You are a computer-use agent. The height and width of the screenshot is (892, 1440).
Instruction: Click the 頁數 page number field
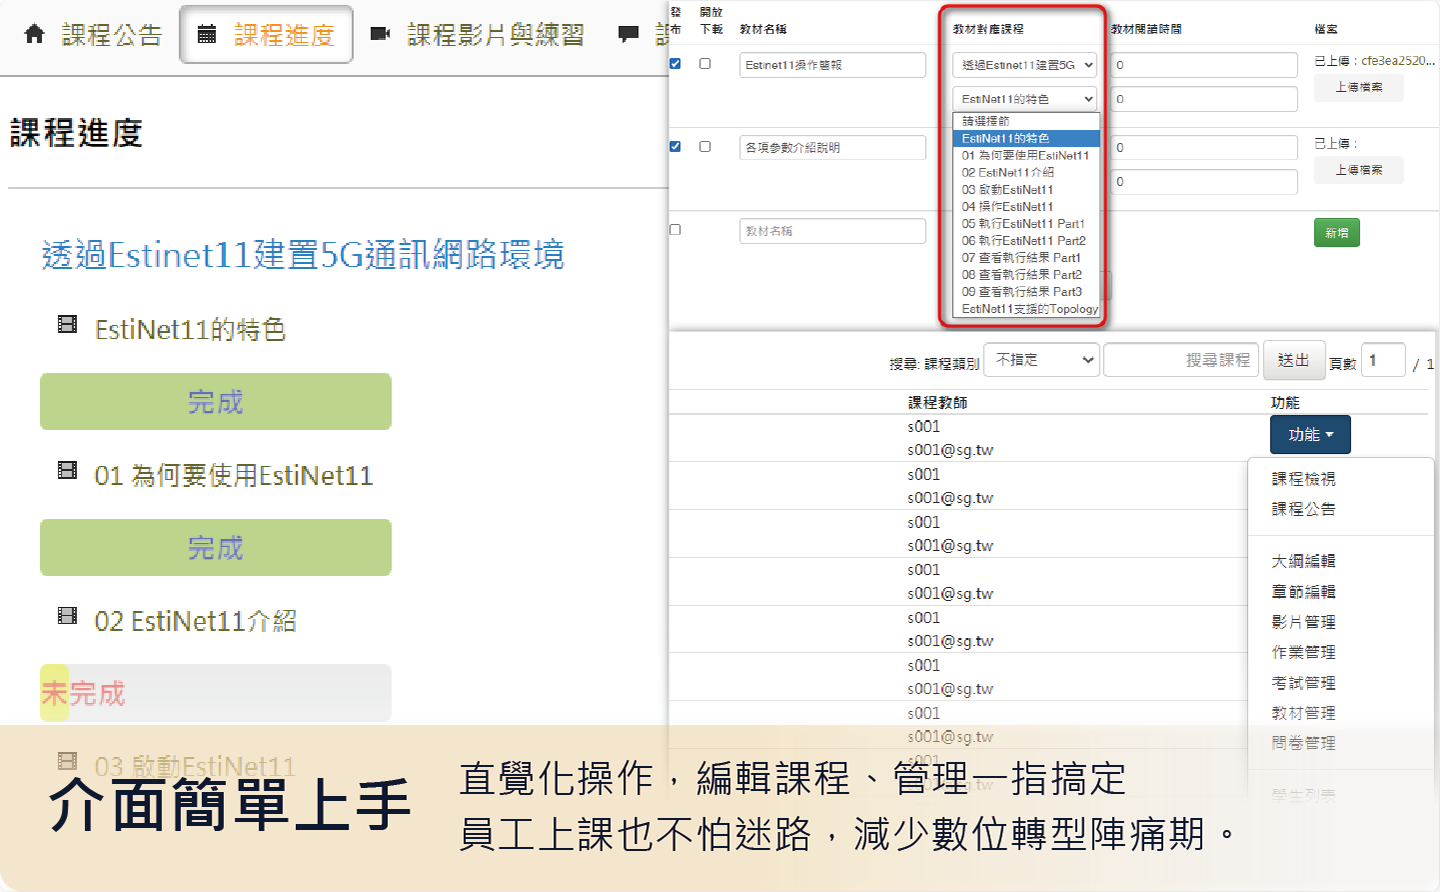(1384, 360)
